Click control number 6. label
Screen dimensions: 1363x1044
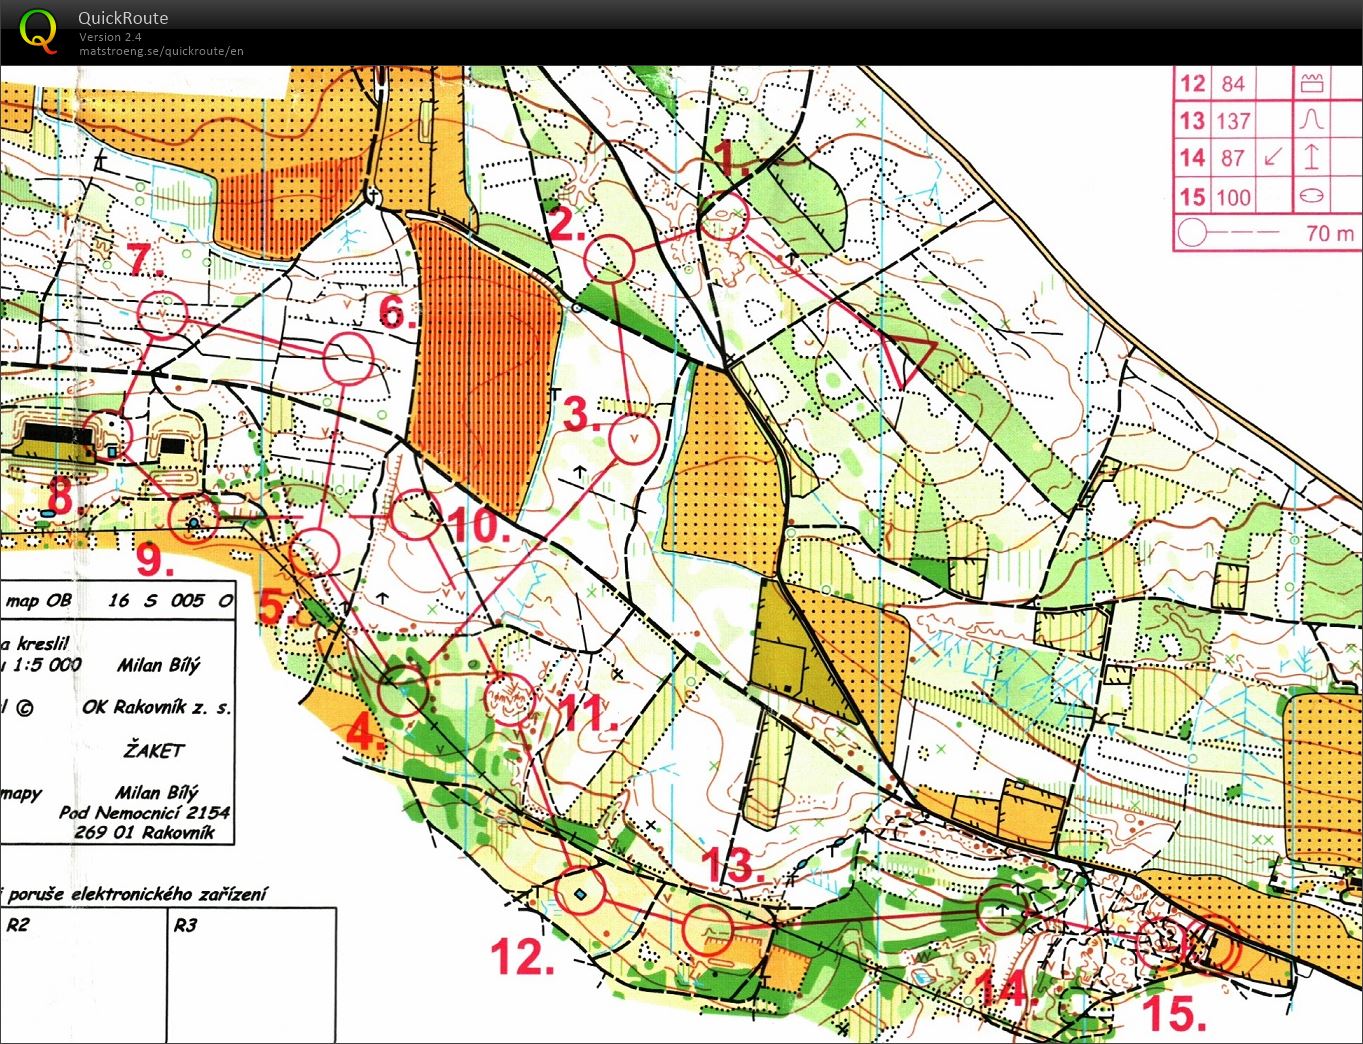click(x=397, y=313)
